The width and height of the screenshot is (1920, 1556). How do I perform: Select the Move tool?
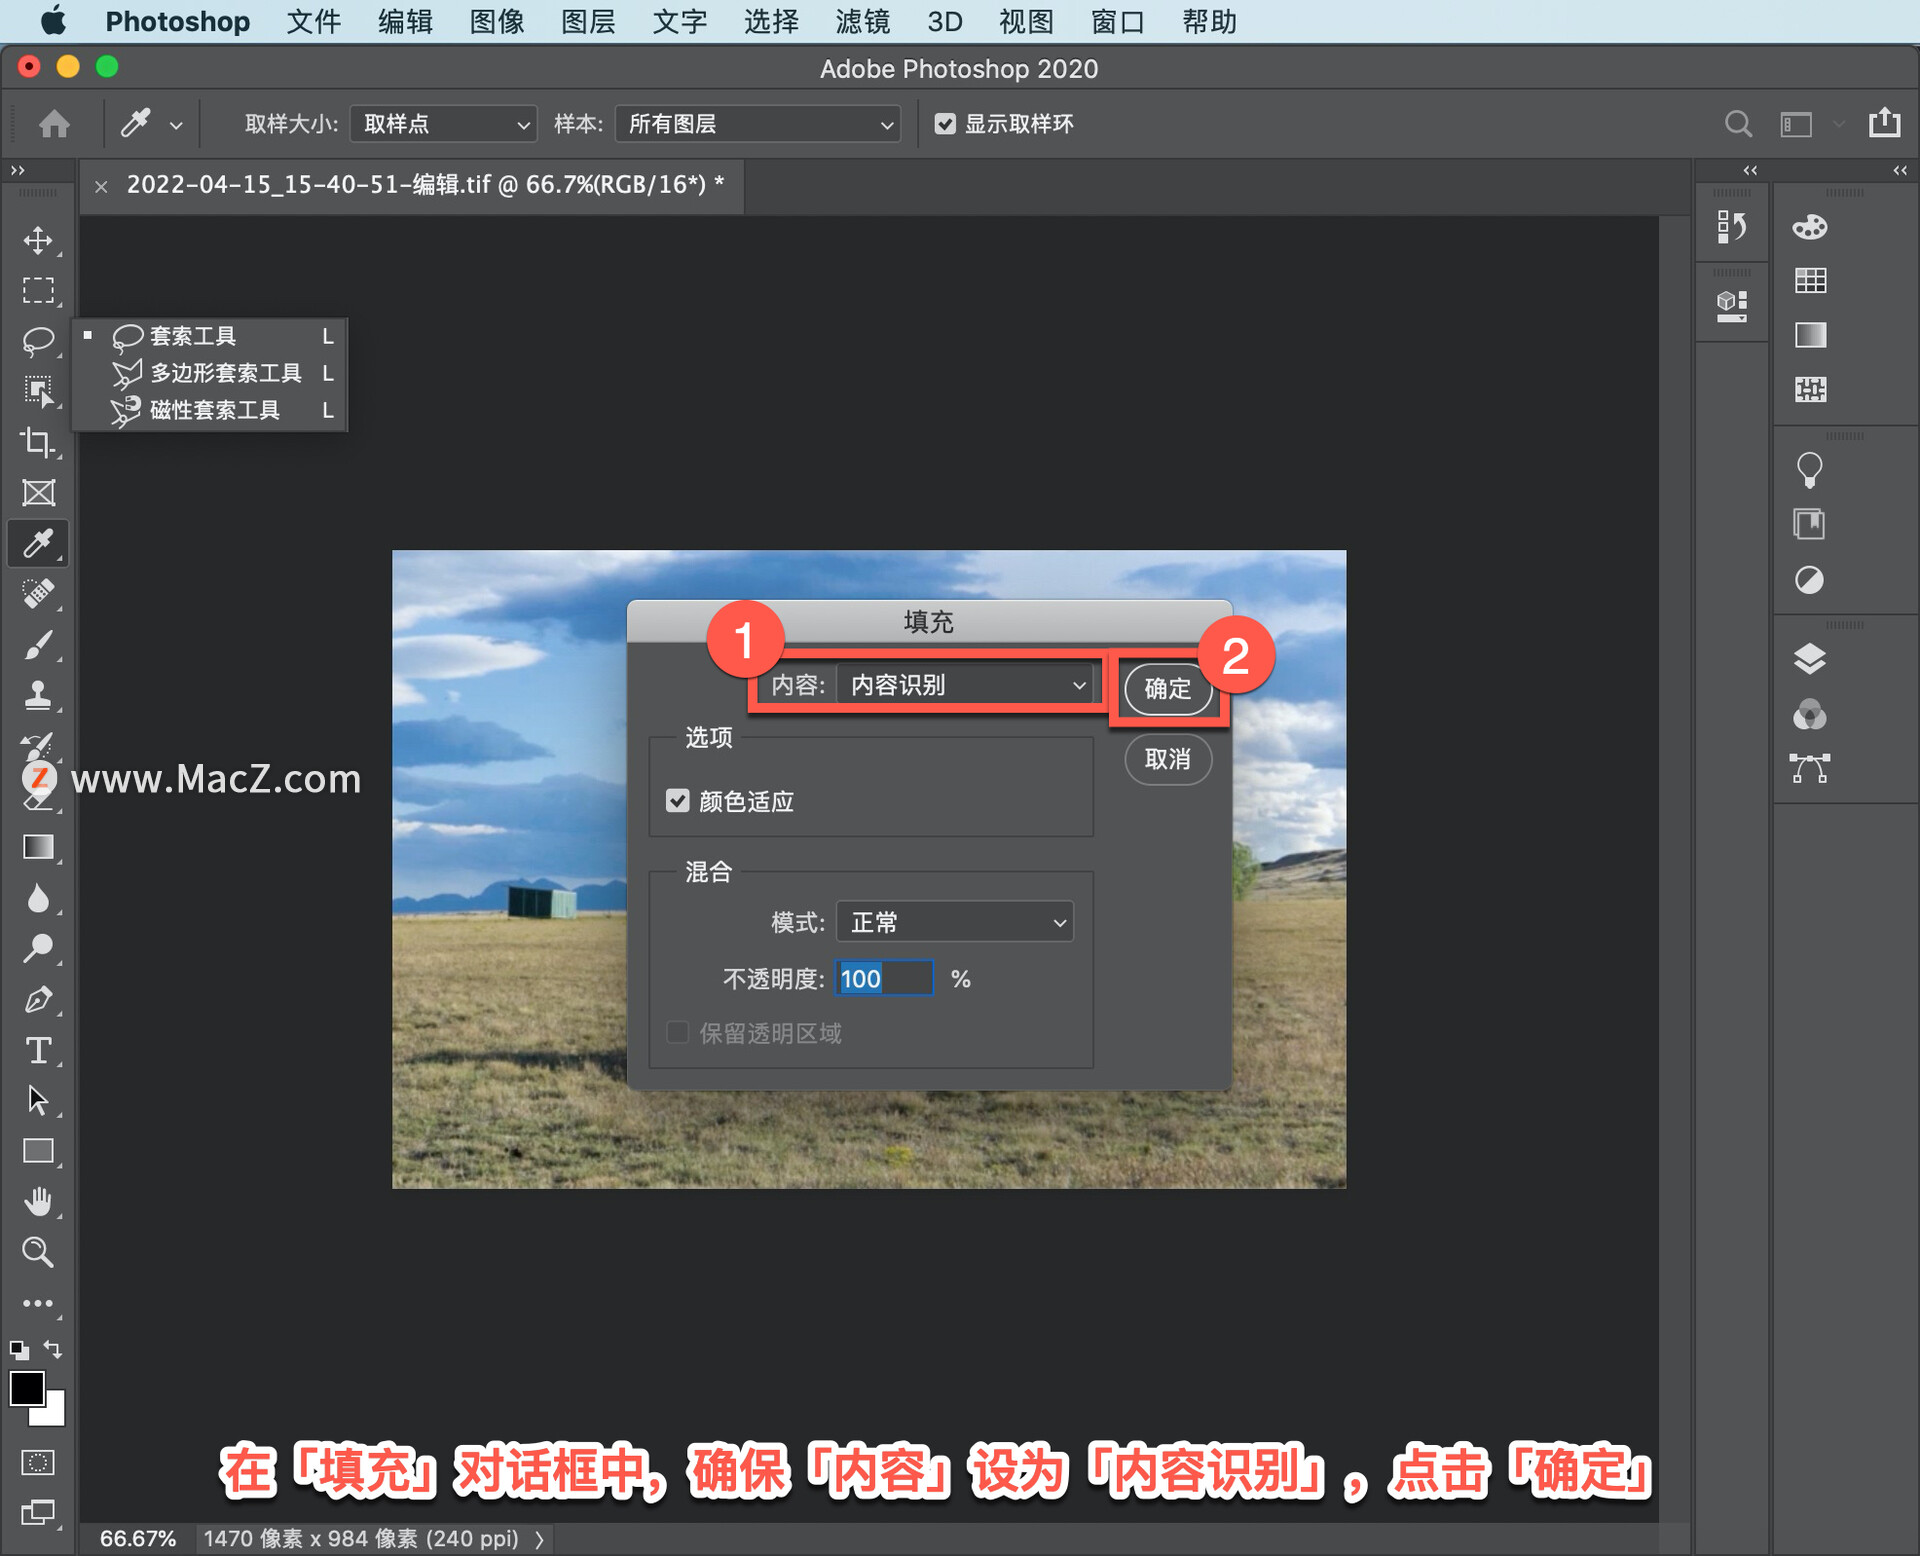(x=38, y=240)
